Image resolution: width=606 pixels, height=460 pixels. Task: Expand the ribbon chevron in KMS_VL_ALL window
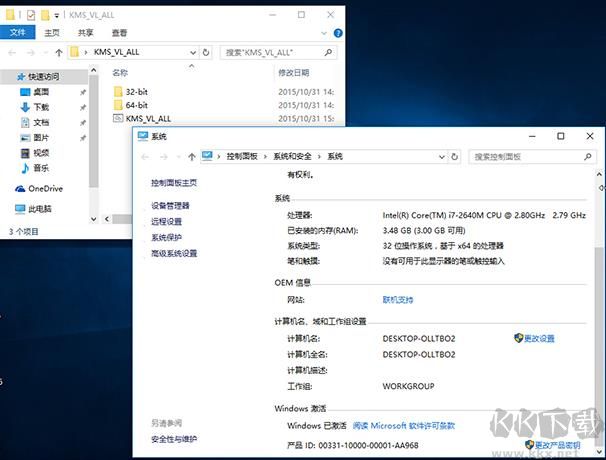point(324,33)
